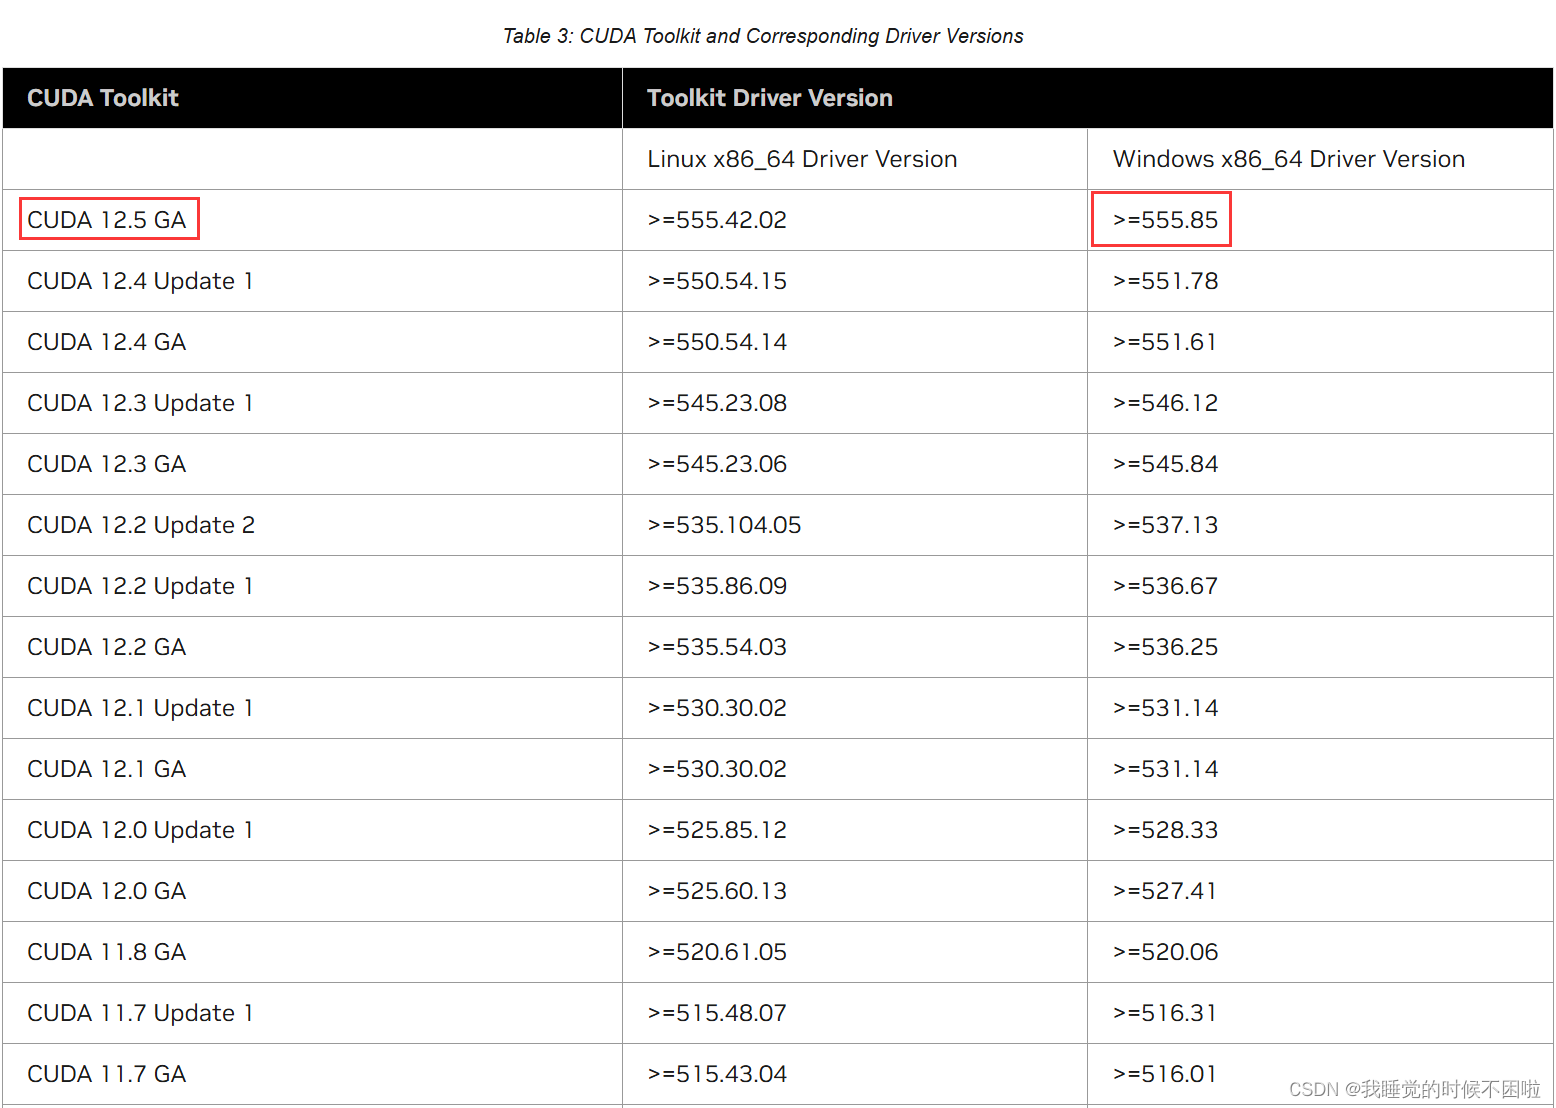Click Linux driver value '>=535.54.03'

(717, 647)
